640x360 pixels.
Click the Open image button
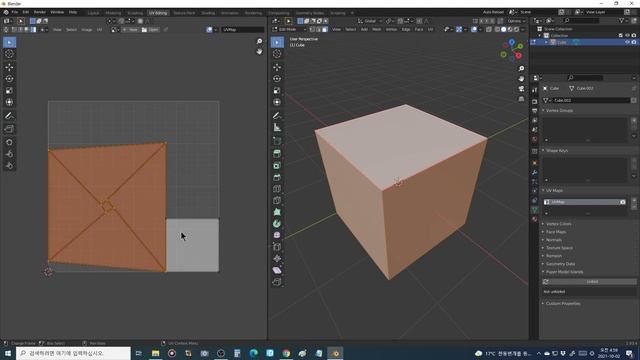pyautogui.click(x=150, y=29)
